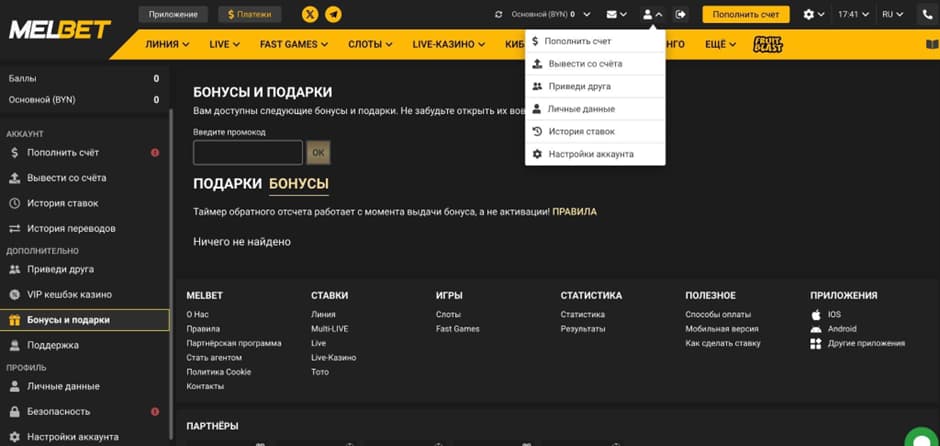The height and width of the screenshot is (446, 940).
Task: Open Настройки аккаунта in the left sidebar
Action: pyautogui.click(x=85, y=437)
